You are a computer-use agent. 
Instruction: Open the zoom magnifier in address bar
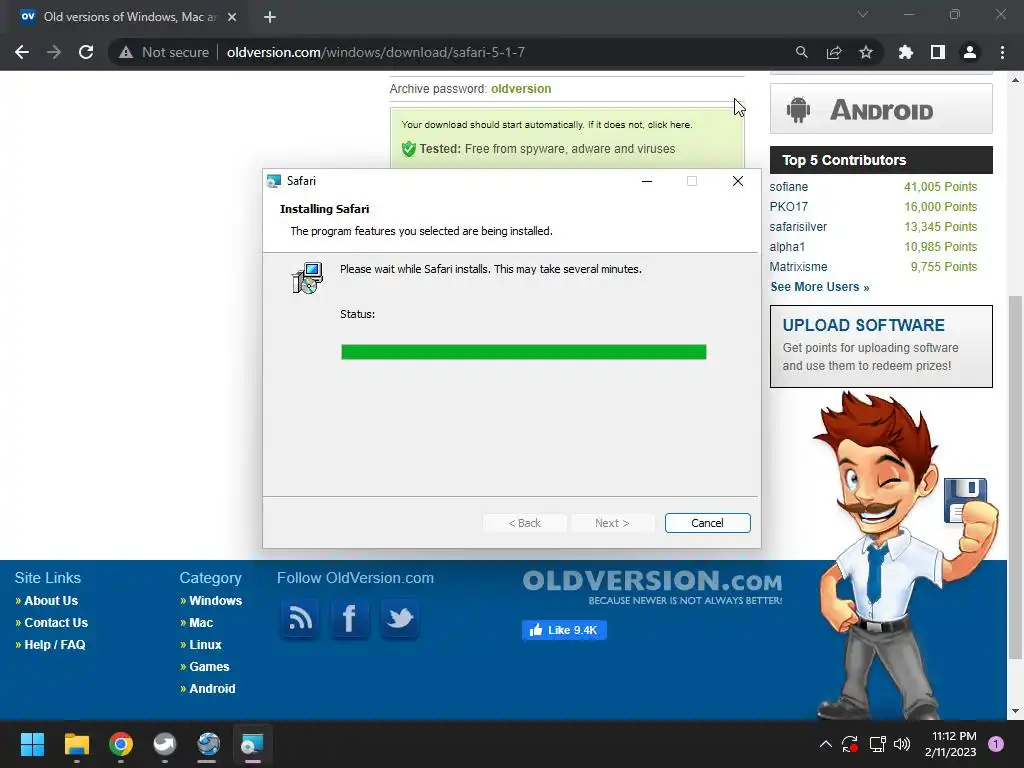[801, 52]
